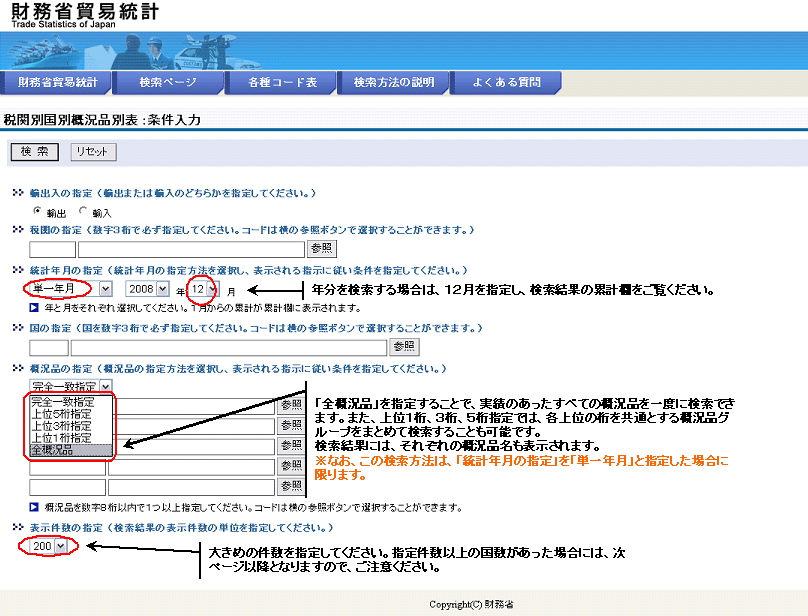The image size is (808, 616).
Task: Click the three-digit country code input field
Action: point(48,347)
